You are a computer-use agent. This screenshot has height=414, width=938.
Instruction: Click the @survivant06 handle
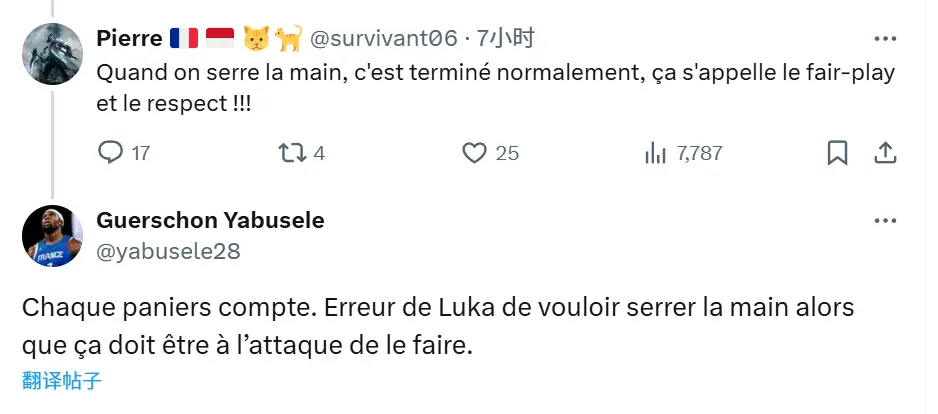pyautogui.click(x=384, y=39)
